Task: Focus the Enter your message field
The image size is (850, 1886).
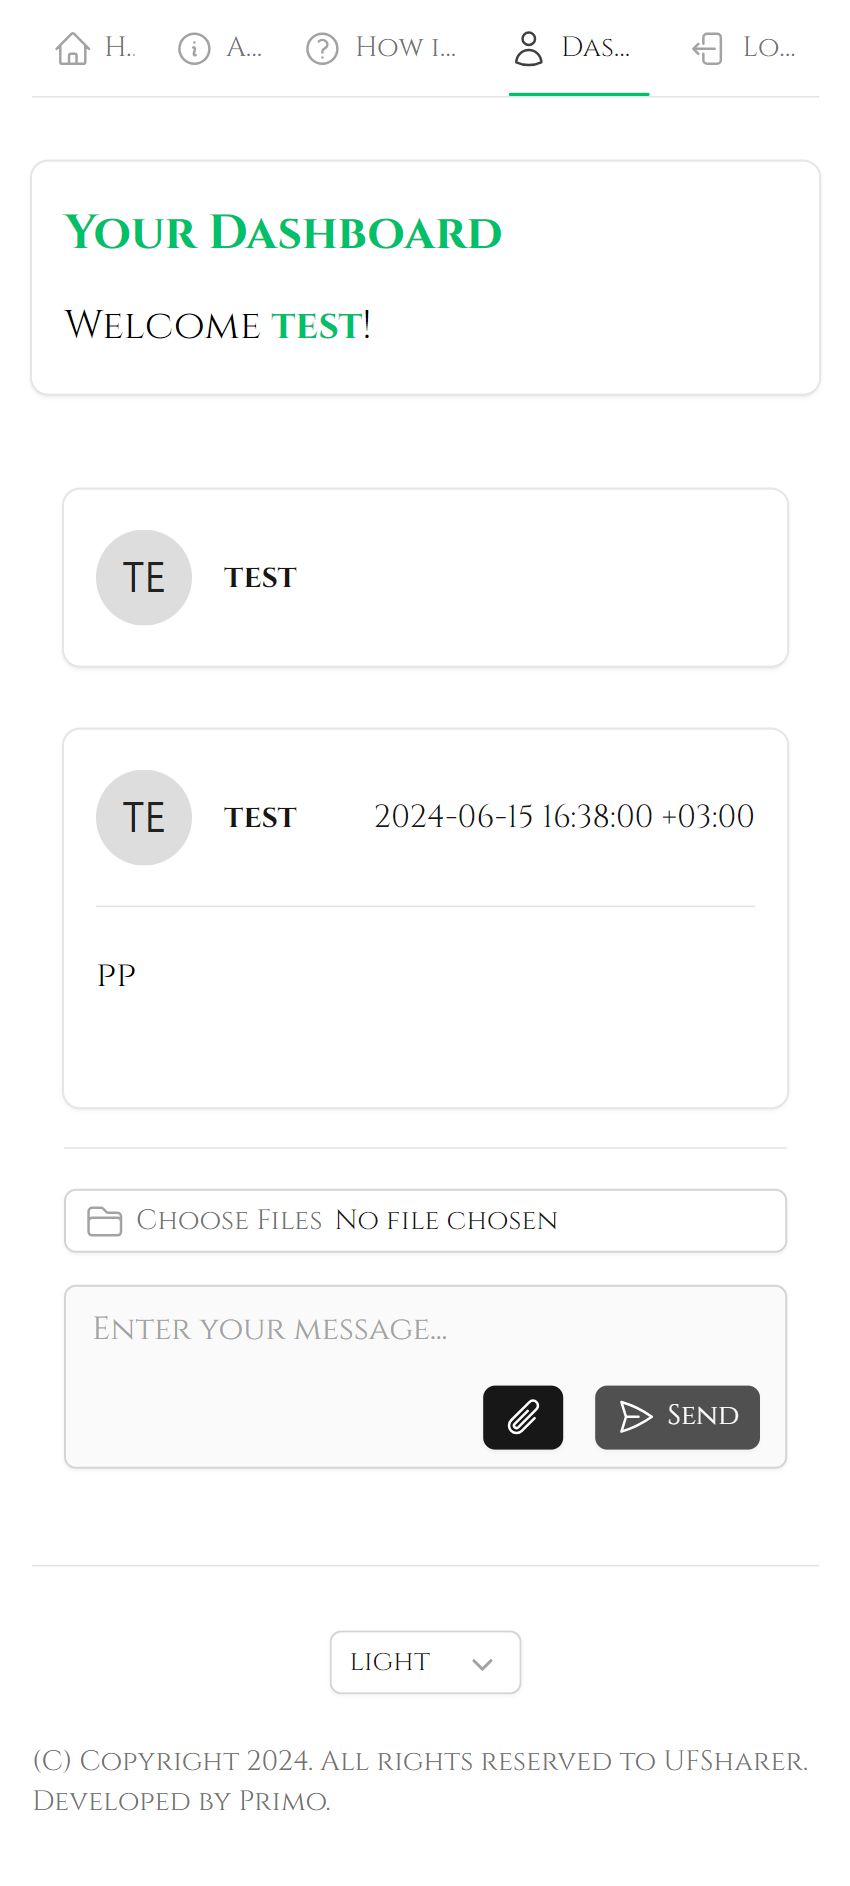Action: (425, 1377)
